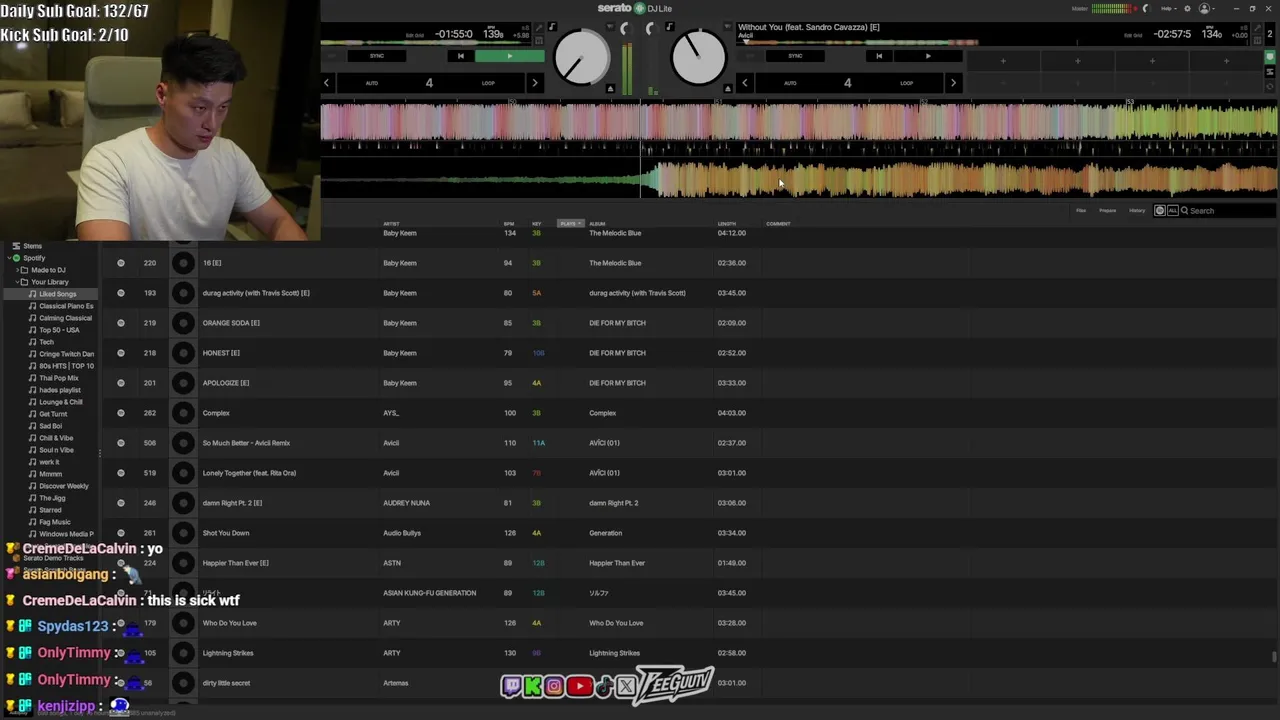
Task: Open the Files panel tab
Action: [x=1081, y=211]
